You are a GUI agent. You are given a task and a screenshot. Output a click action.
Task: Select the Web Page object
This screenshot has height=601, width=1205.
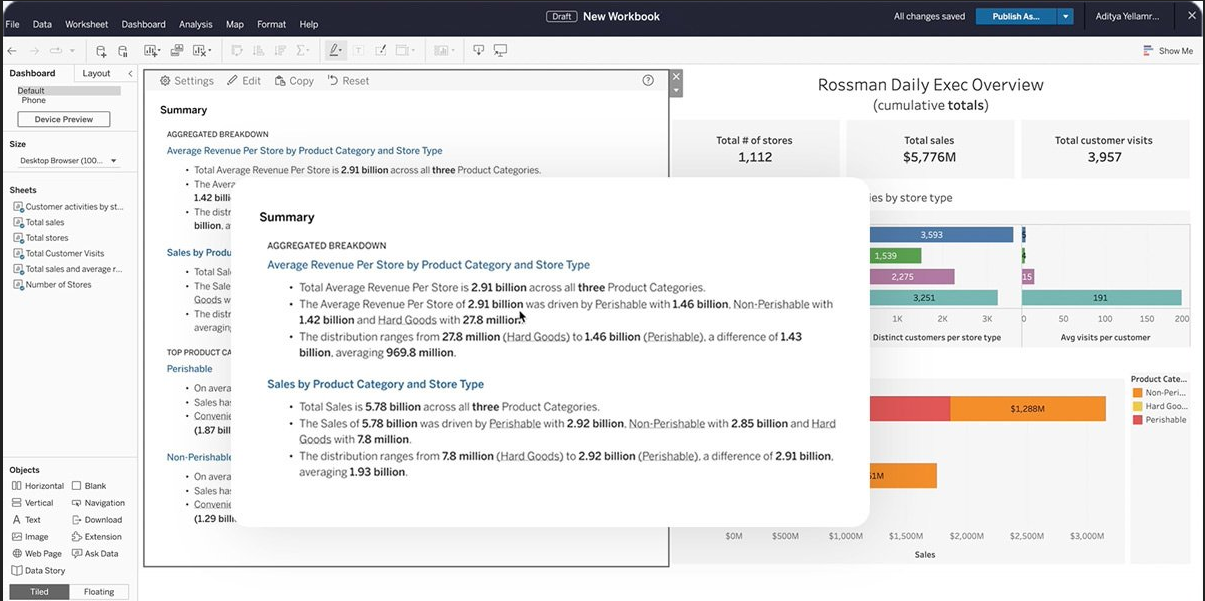click(36, 554)
